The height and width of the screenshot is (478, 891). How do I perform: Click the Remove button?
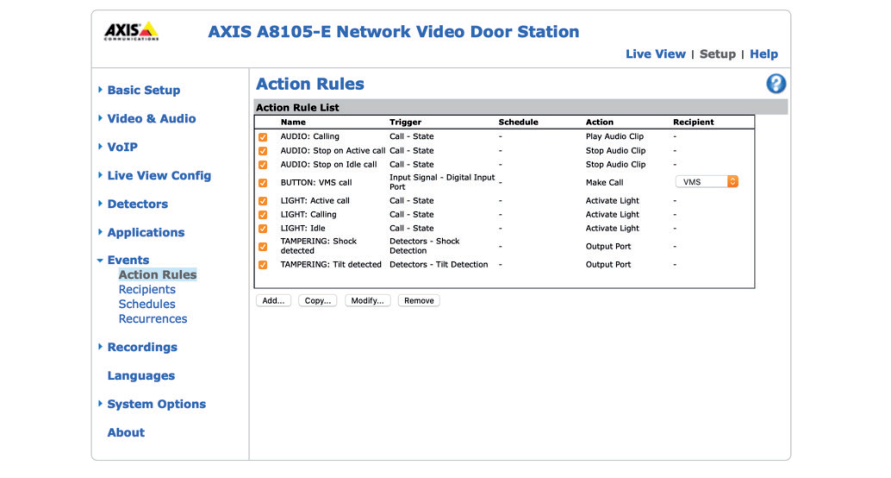click(419, 301)
